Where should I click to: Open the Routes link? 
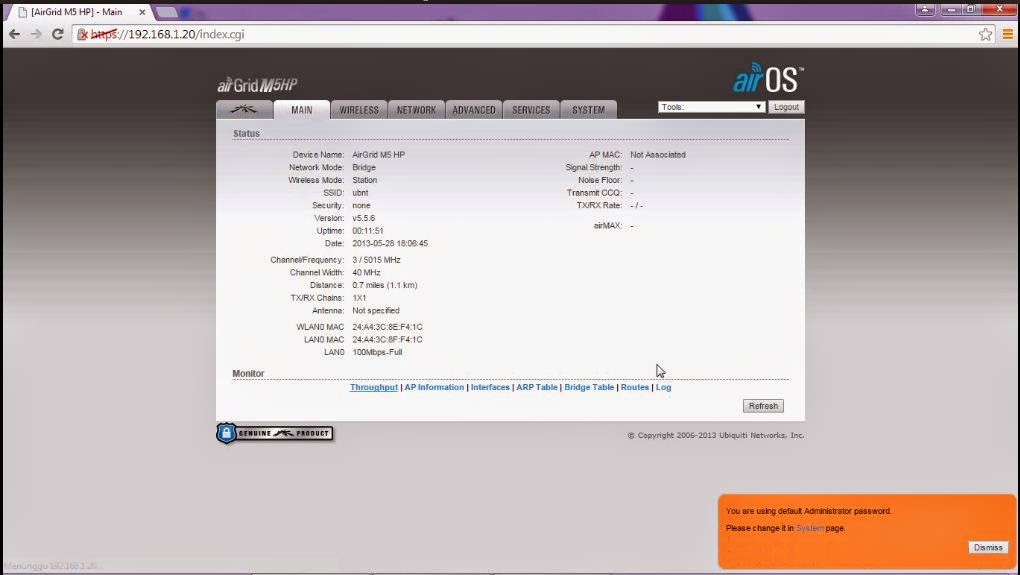click(634, 387)
